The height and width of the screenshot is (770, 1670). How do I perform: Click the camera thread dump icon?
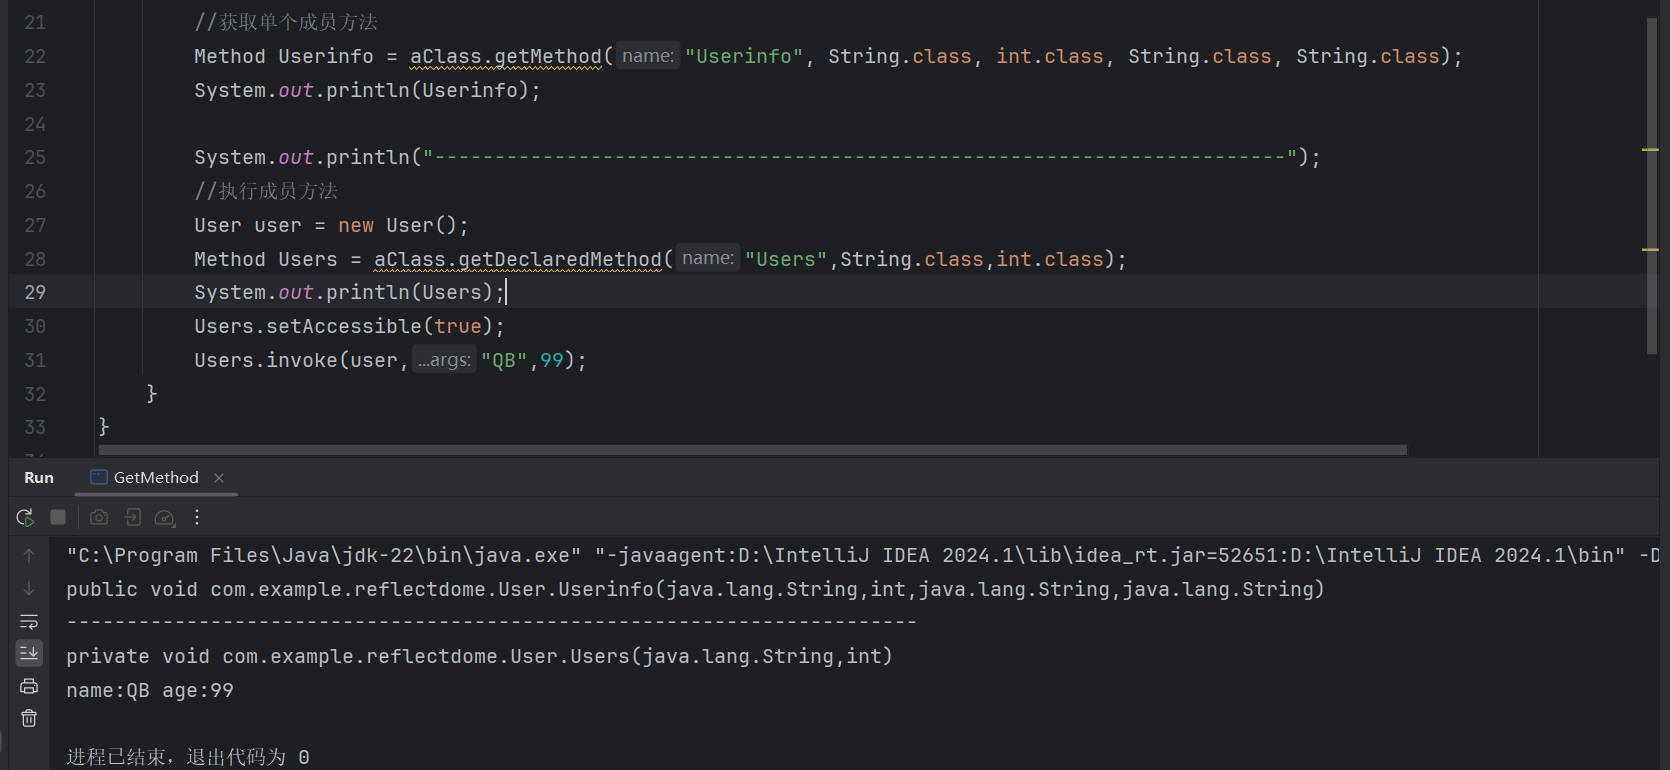[99, 517]
